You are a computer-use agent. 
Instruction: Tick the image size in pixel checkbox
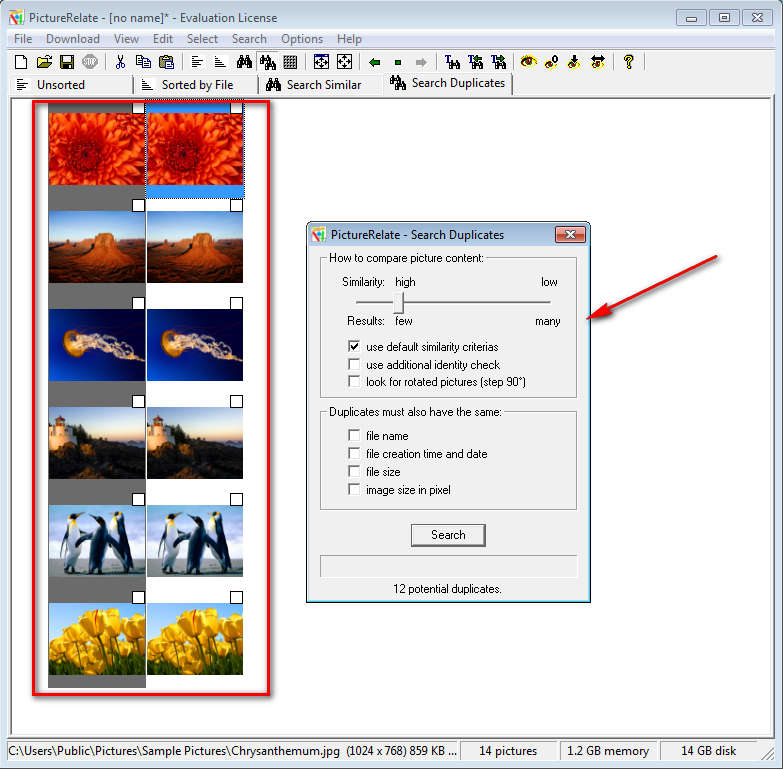click(354, 489)
